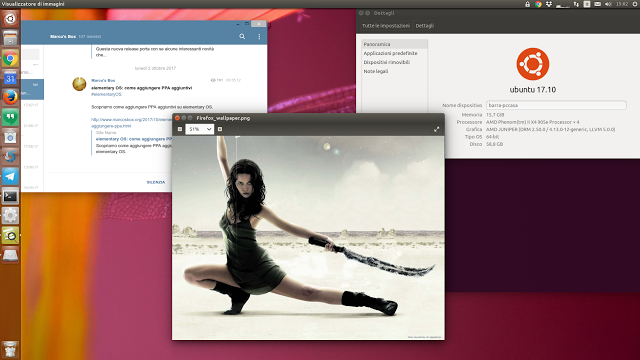This screenshot has height=360, width=640.
Task: Launch Firefox from the dock
Action: tap(10, 97)
